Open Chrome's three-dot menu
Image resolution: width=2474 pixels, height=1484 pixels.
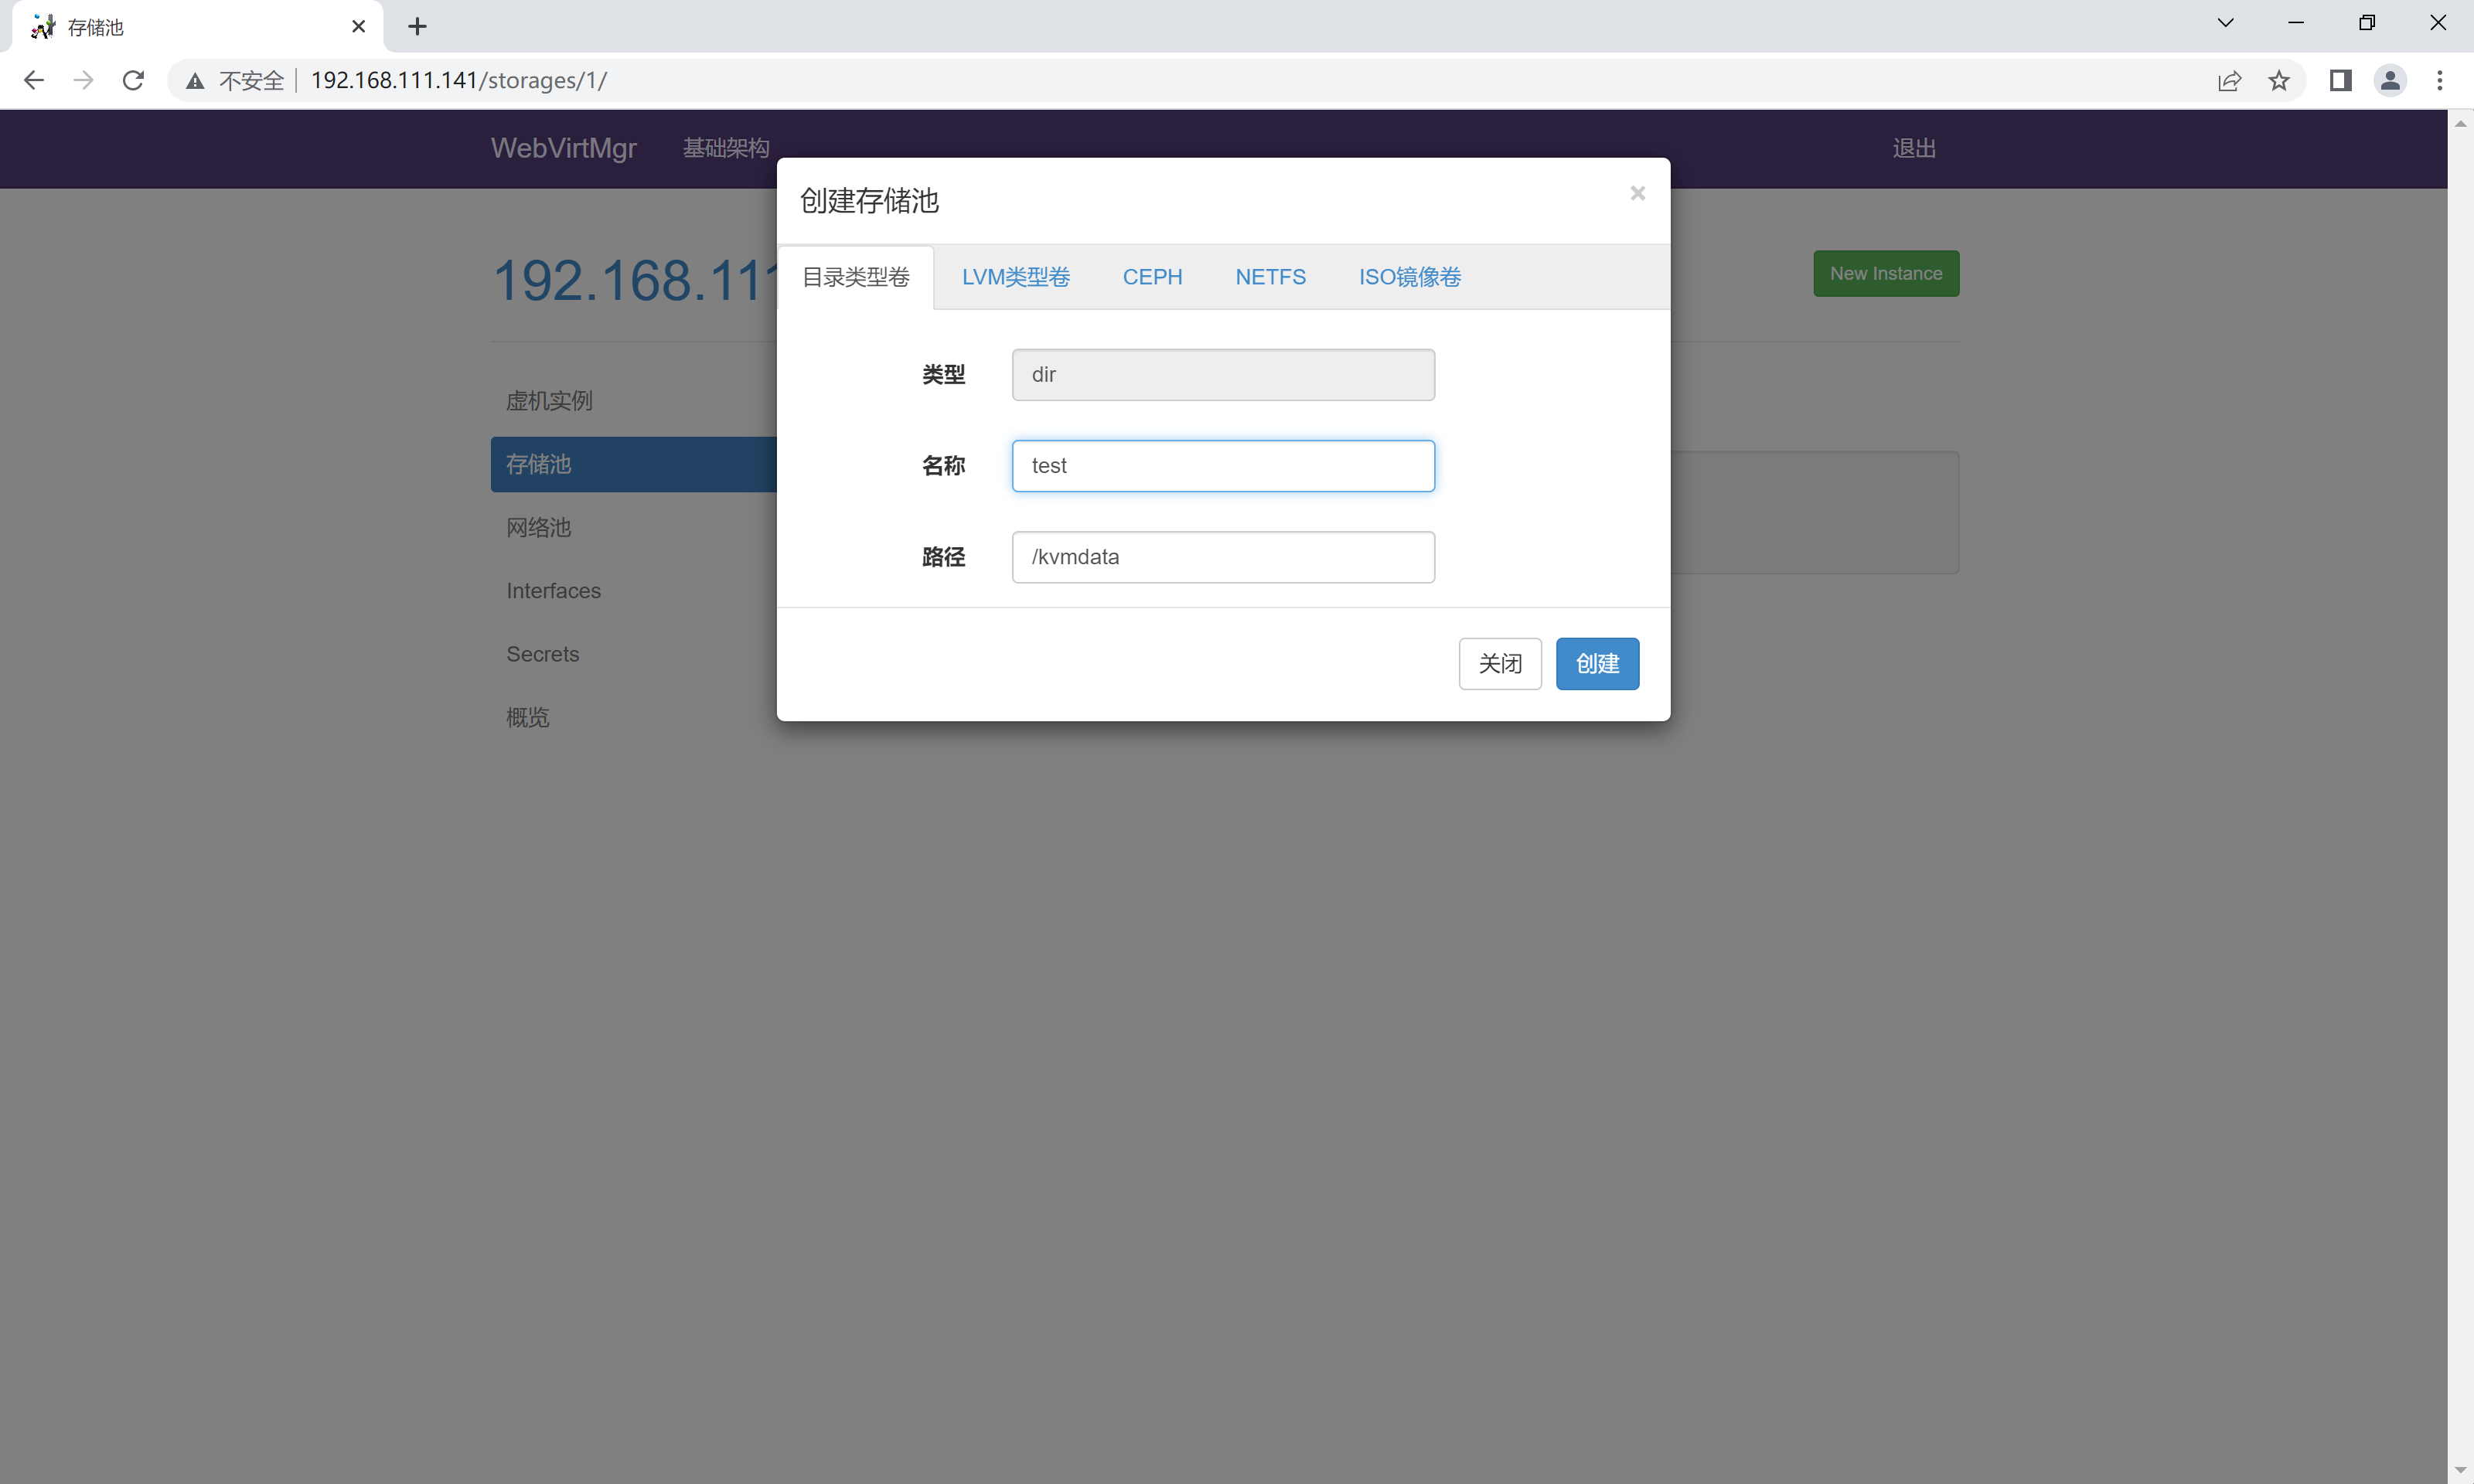click(x=2440, y=80)
